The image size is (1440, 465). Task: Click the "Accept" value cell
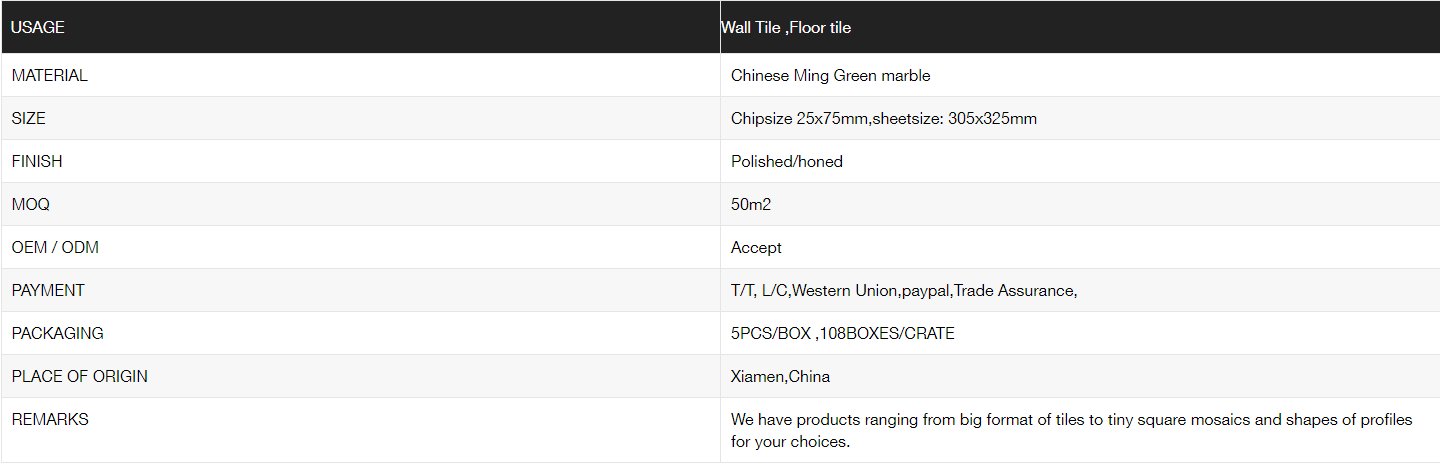click(756, 247)
